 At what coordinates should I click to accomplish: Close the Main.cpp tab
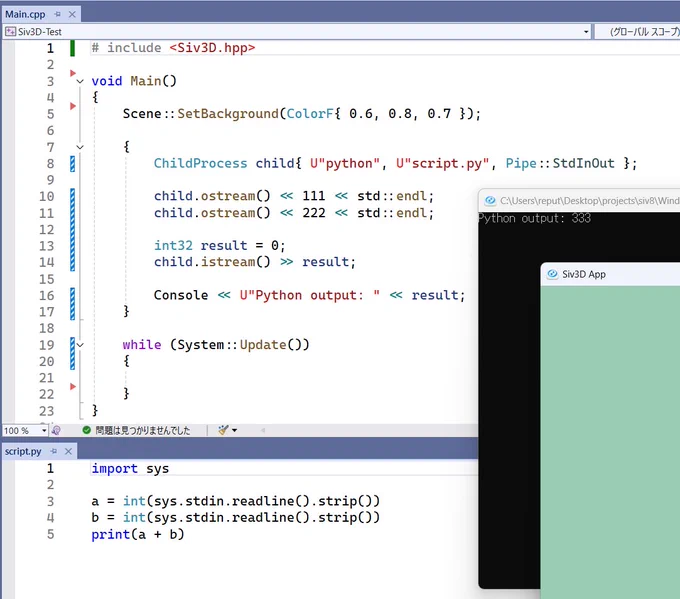[72, 14]
